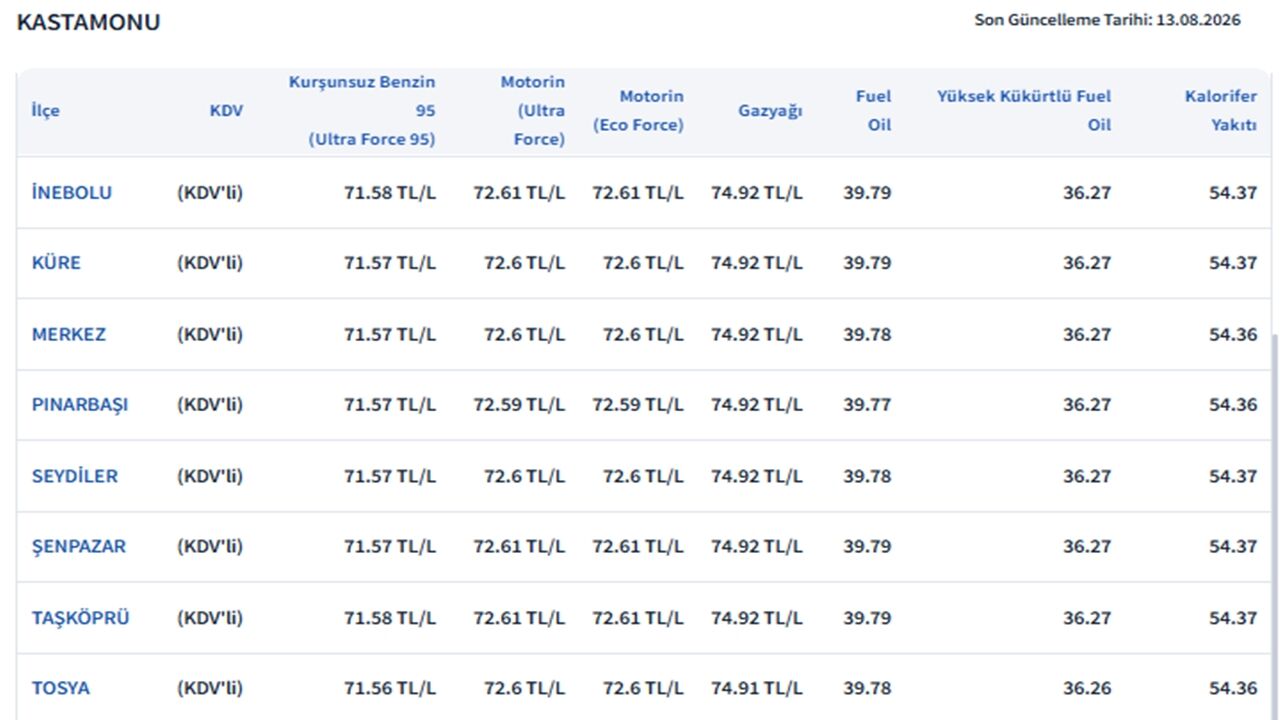Viewport: 1280px width, 720px height.
Task: Click the Motorin (Ultra Force) column header
Action: pyautogui.click(x=533, y=110)
